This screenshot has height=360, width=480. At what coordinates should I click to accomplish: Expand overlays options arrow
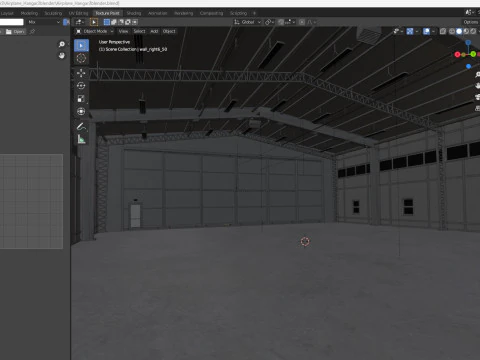click(433, 31)
